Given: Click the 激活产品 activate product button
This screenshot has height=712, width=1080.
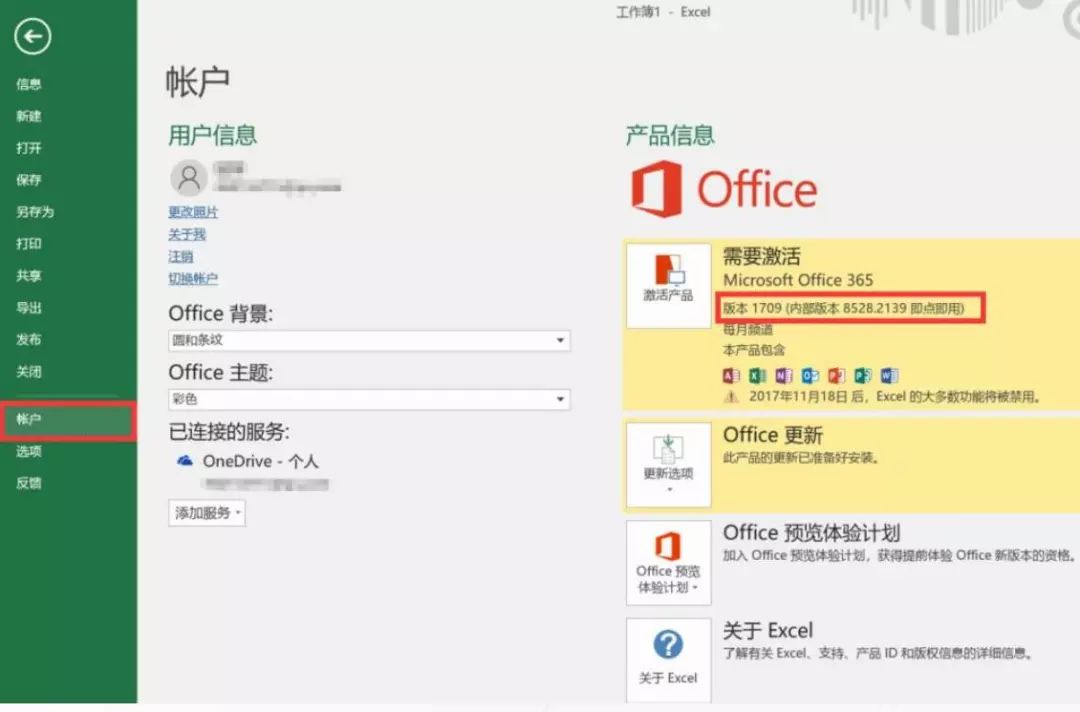Looking at the screenshot, I should [668, 285].
